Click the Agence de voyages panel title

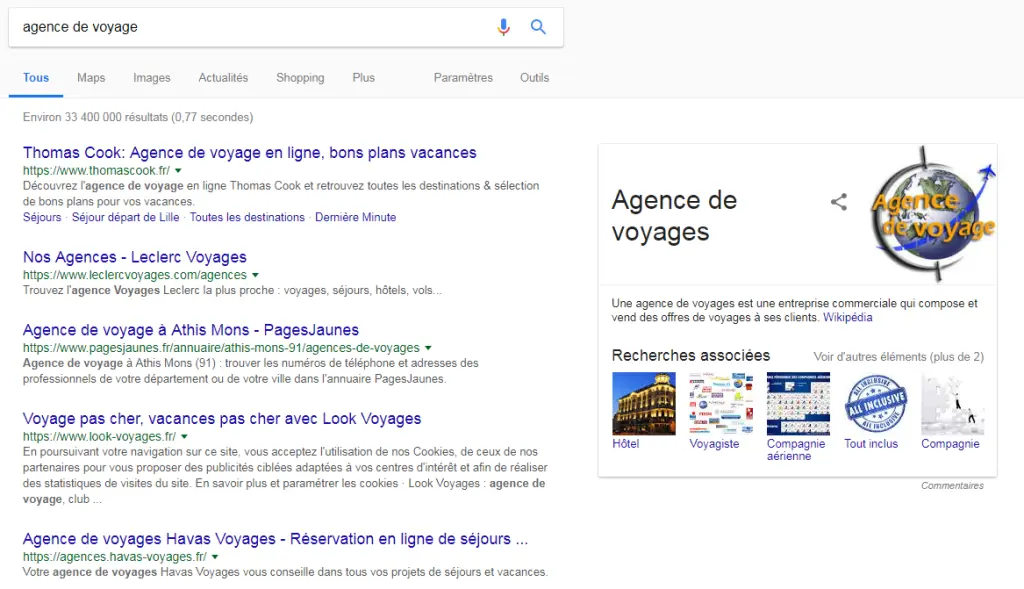point(674,215)
